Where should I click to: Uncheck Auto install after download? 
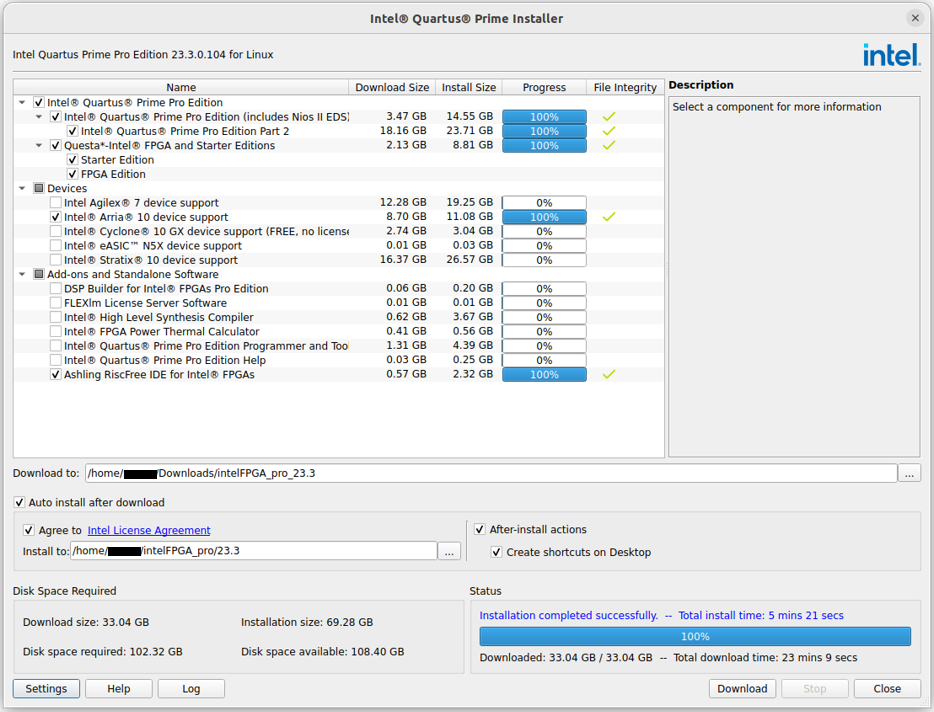point(20,503)
